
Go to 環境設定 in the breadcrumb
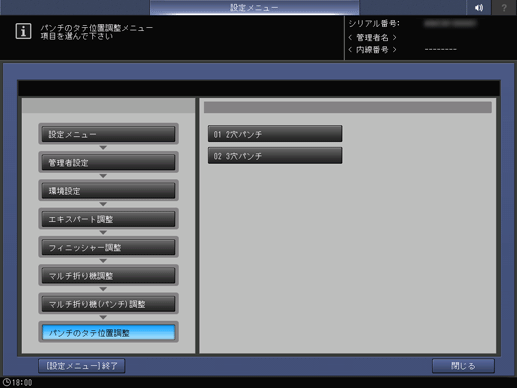click(x=108, y=191)
